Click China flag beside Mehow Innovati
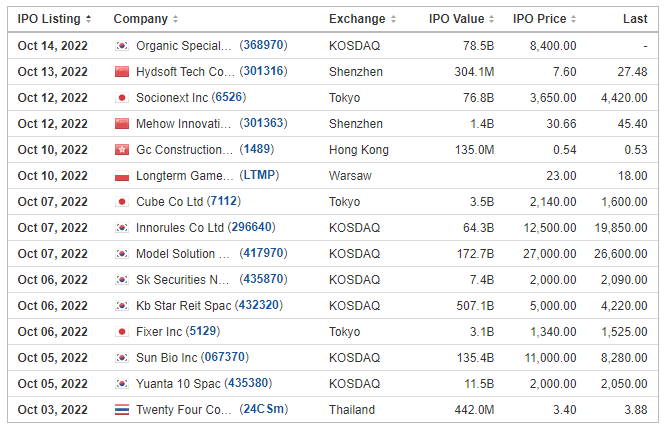 coord(122,123)
